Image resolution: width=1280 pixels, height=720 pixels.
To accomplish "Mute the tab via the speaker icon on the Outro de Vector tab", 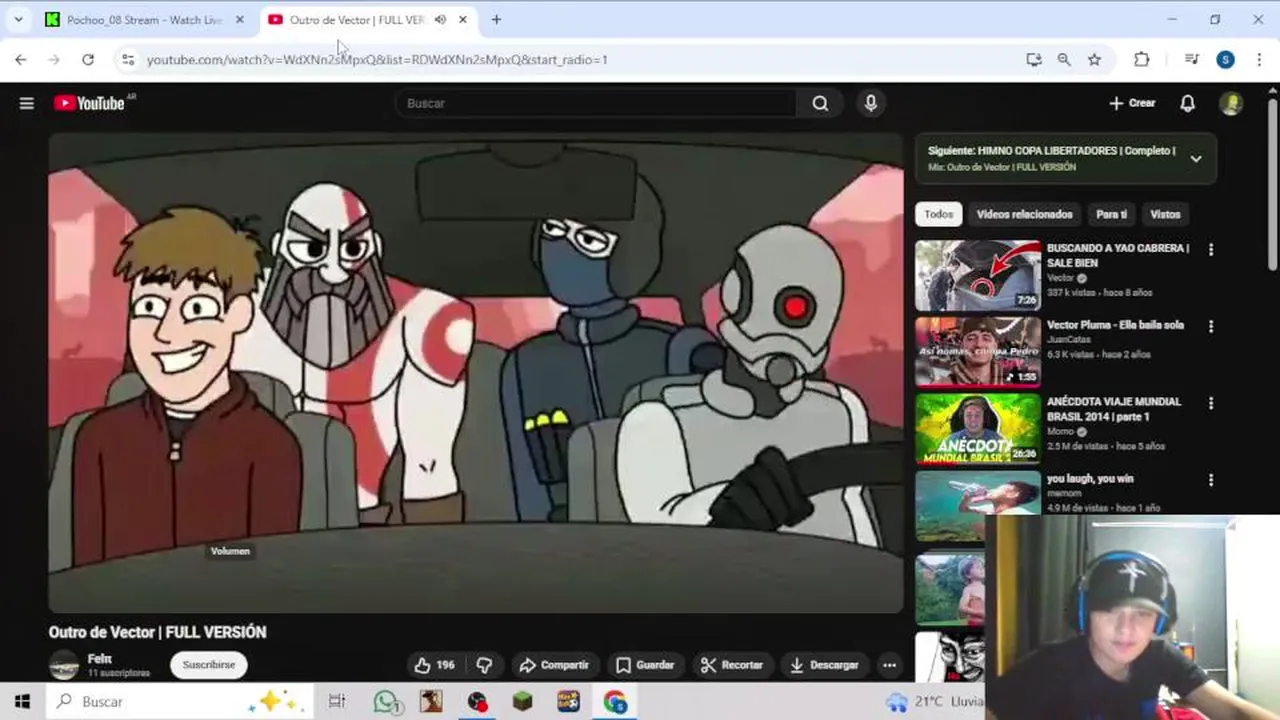I will tap(440, 19).
